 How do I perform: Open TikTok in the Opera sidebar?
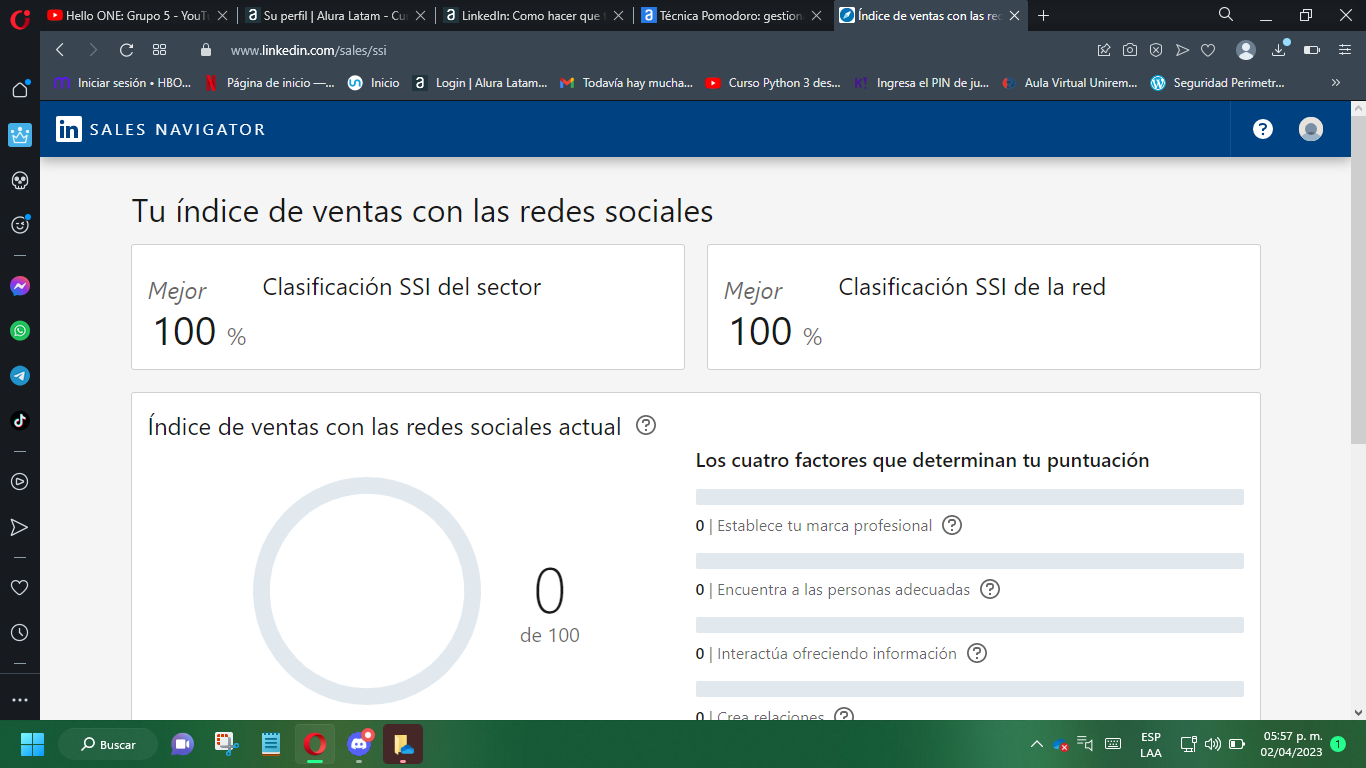point(19,421)
